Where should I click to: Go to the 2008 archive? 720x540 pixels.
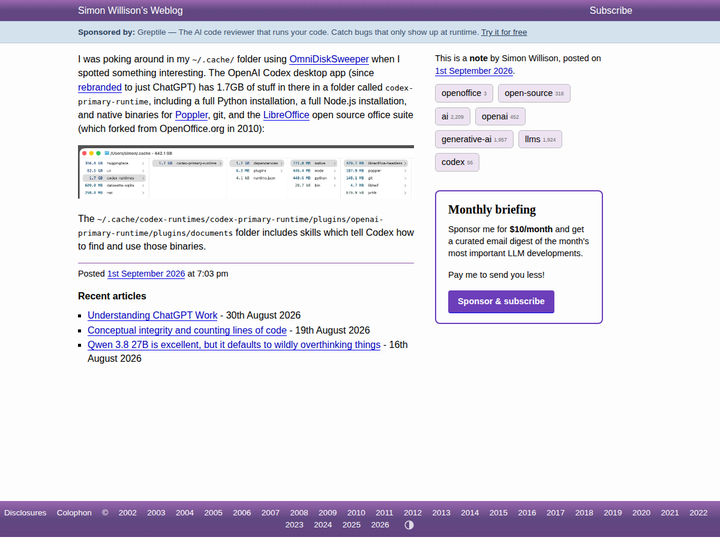(x=299, y=513)
